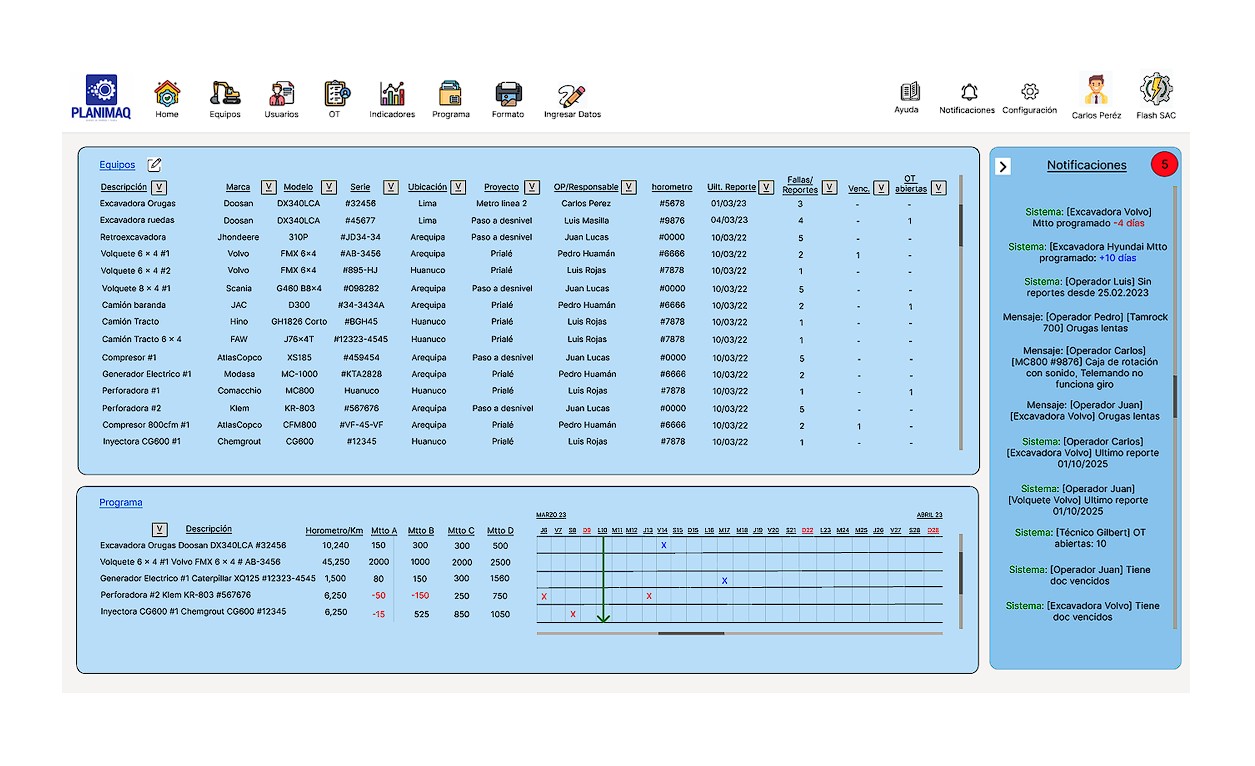Screen dimensions: 1255x766
Task: Collapse the Notificaciones panel with arrow
Action: (x=1004, y=167)
